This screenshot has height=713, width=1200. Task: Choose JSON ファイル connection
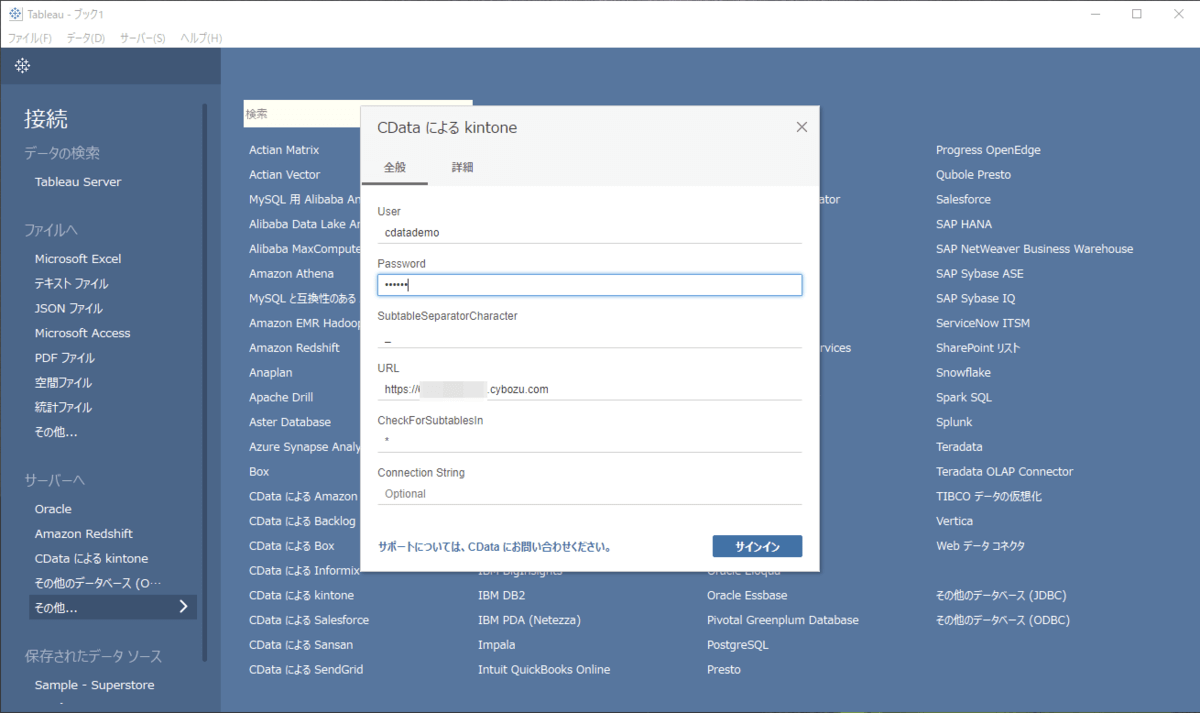(69, 309)
